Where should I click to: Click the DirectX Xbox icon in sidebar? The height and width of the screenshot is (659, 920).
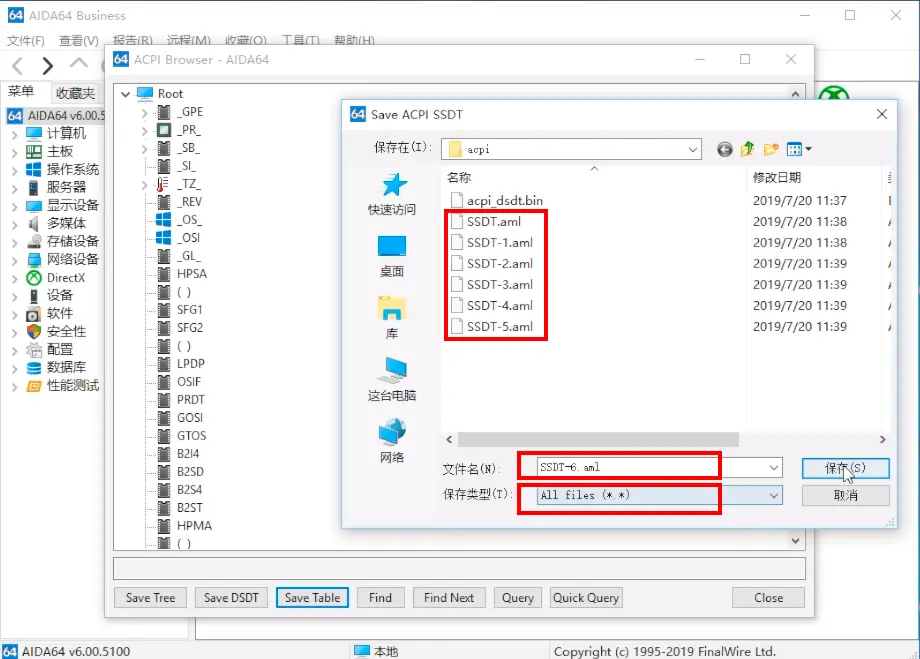[x=34, y=278]
